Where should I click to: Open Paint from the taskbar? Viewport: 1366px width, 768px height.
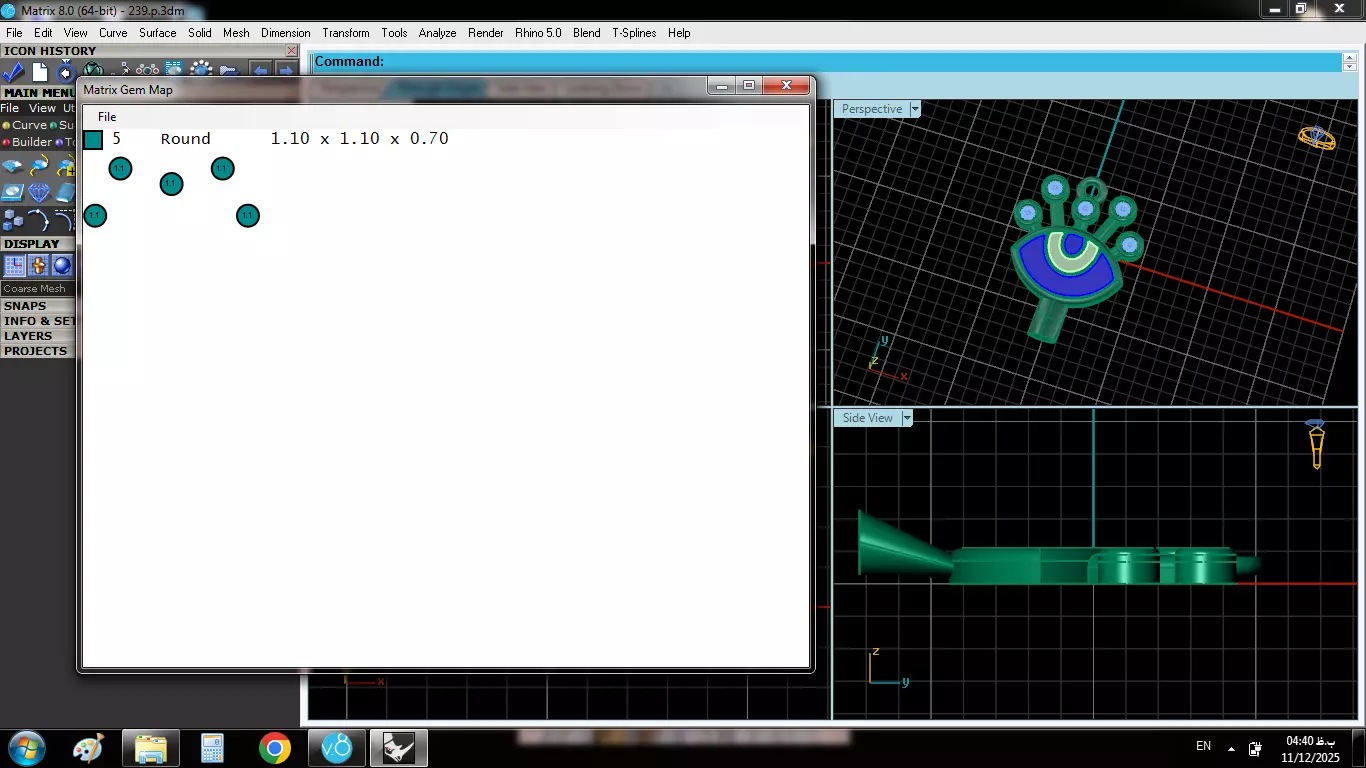[89, 748]
